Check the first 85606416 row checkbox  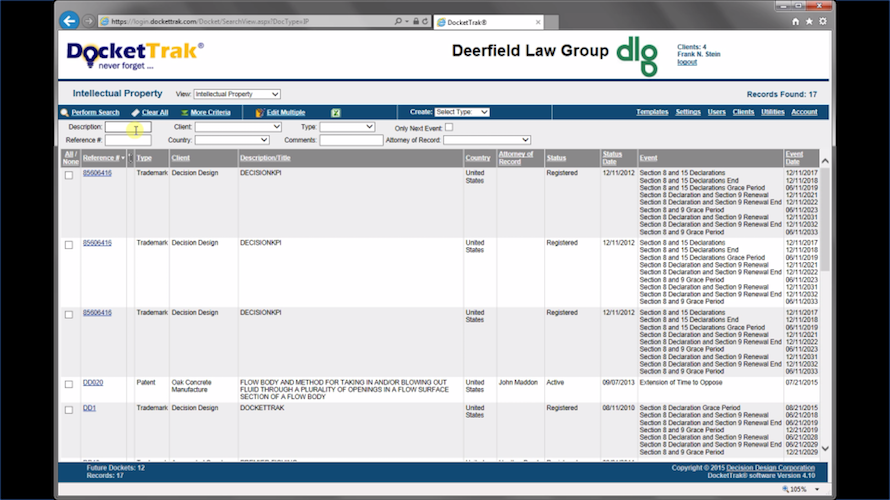pyautogui.click(x=69, y=175)
